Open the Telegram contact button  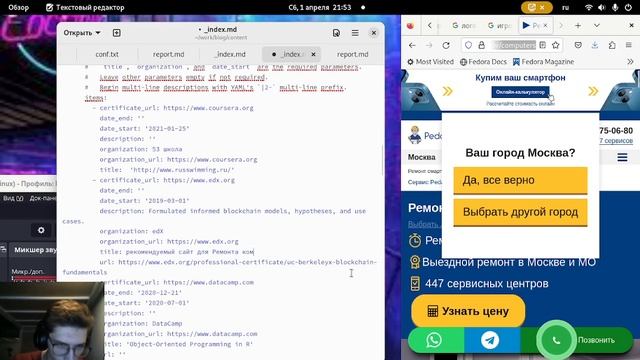click(490, 340)
